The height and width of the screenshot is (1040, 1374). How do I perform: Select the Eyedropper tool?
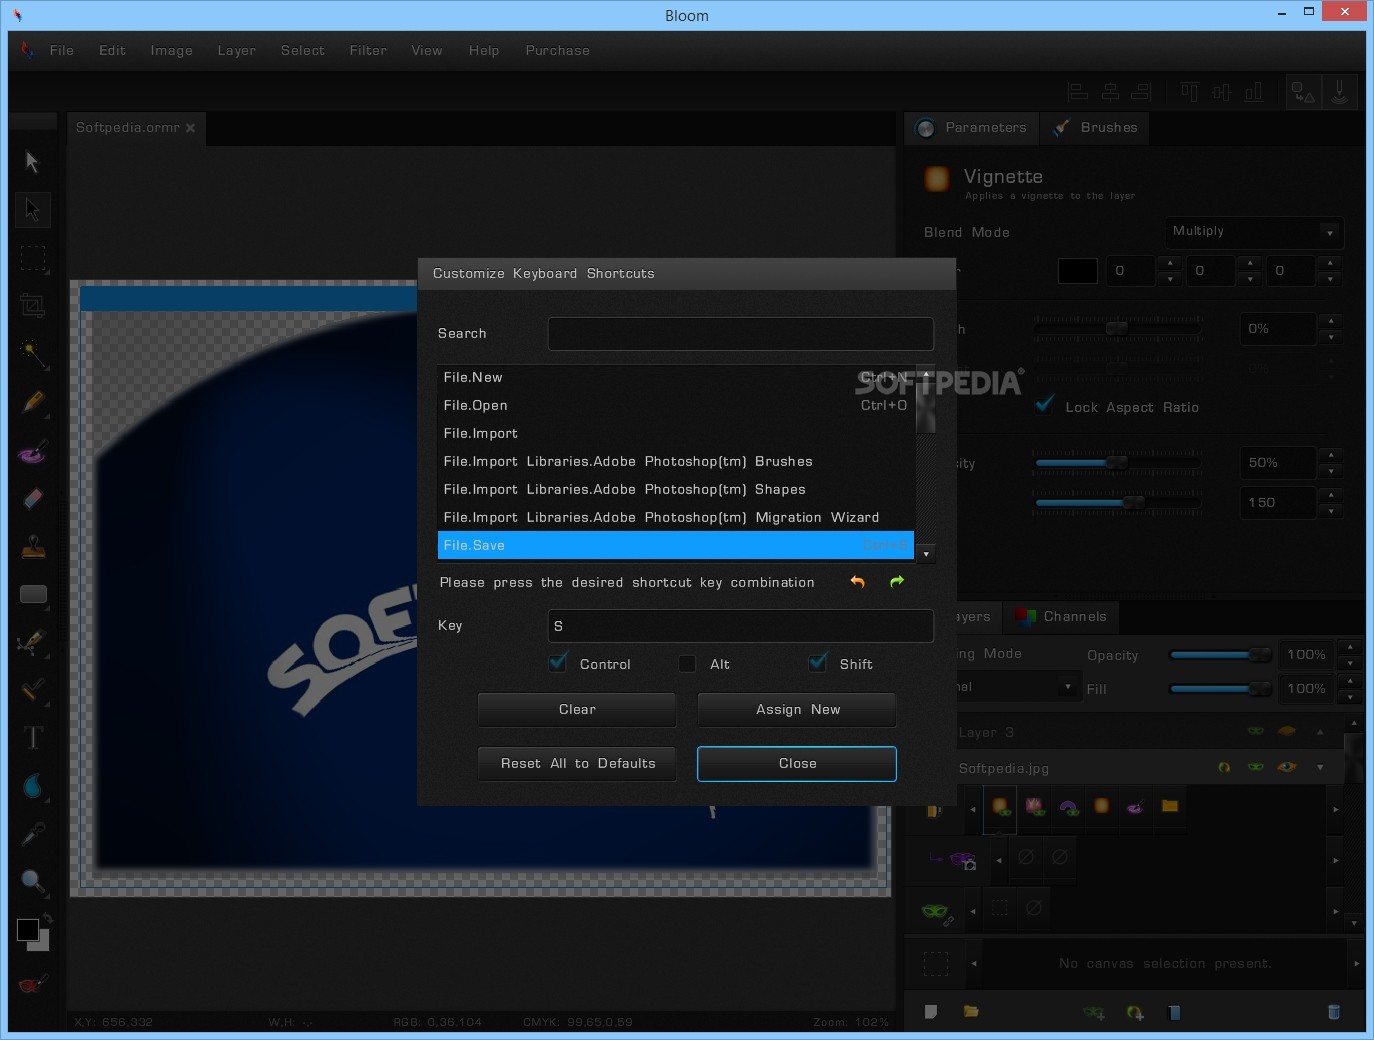coord(33,834)
